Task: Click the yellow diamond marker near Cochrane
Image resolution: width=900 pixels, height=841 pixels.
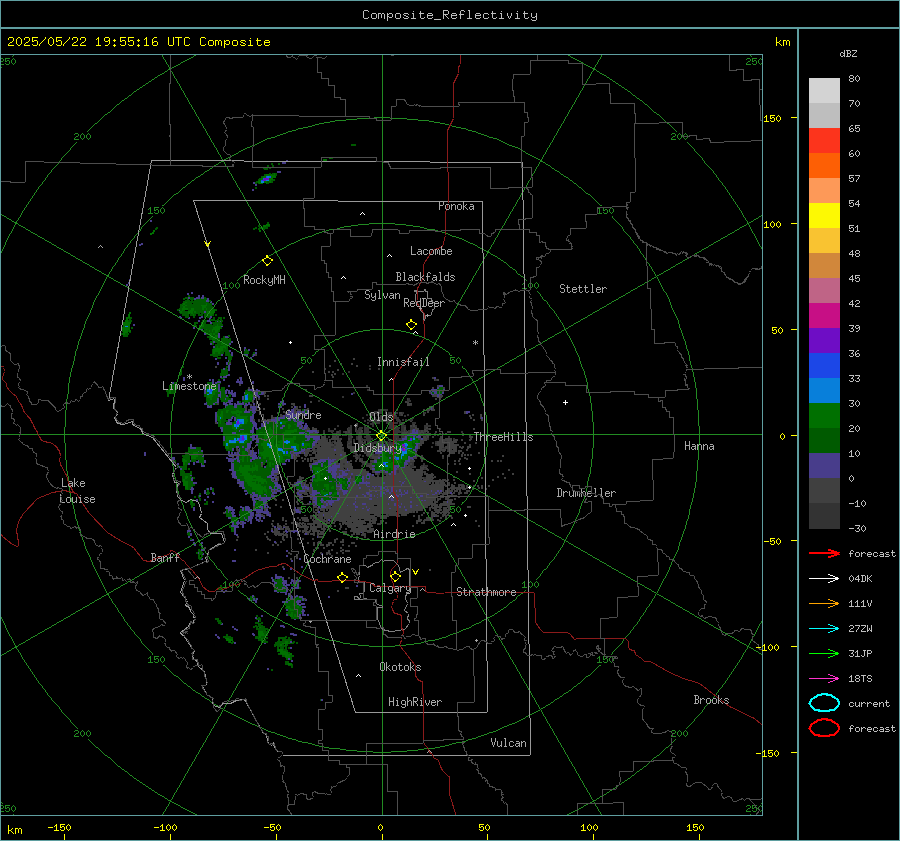Action: (x=343, y=577)
